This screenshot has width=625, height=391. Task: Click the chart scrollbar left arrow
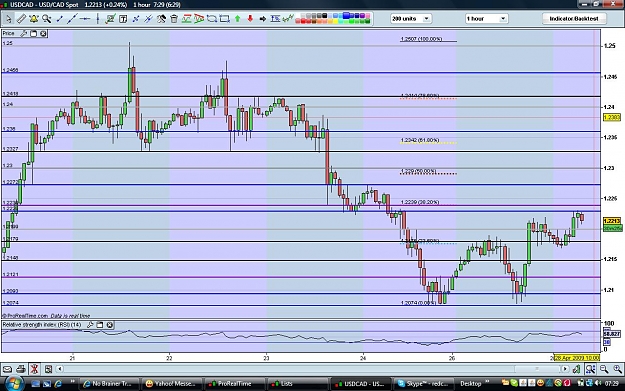click(60, 369)
